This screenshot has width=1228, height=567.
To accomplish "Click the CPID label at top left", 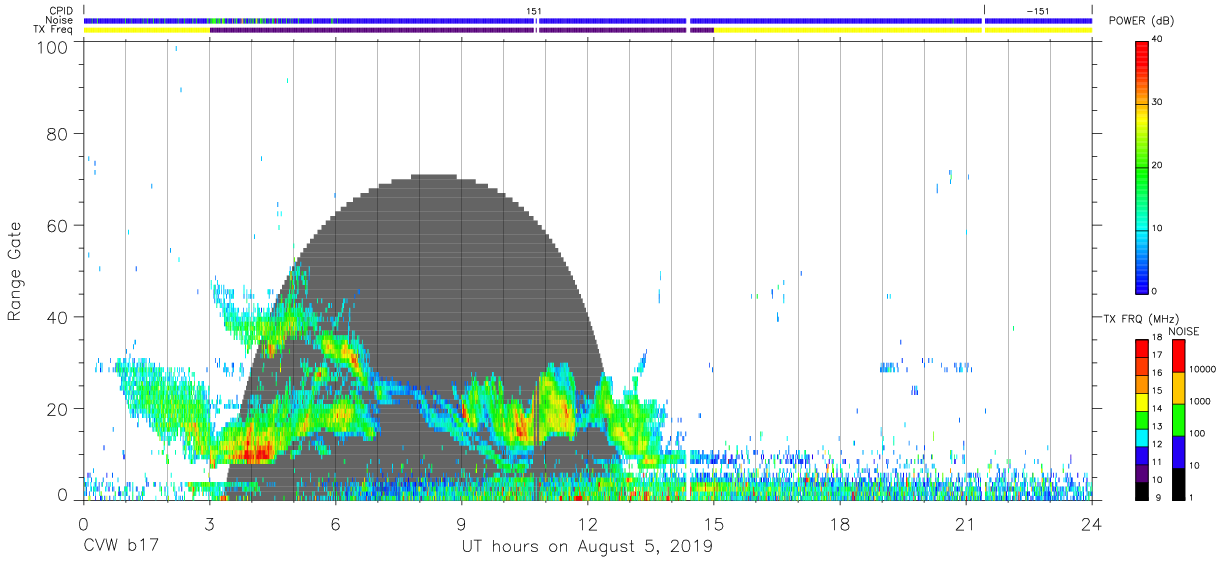I will (62, 11).
